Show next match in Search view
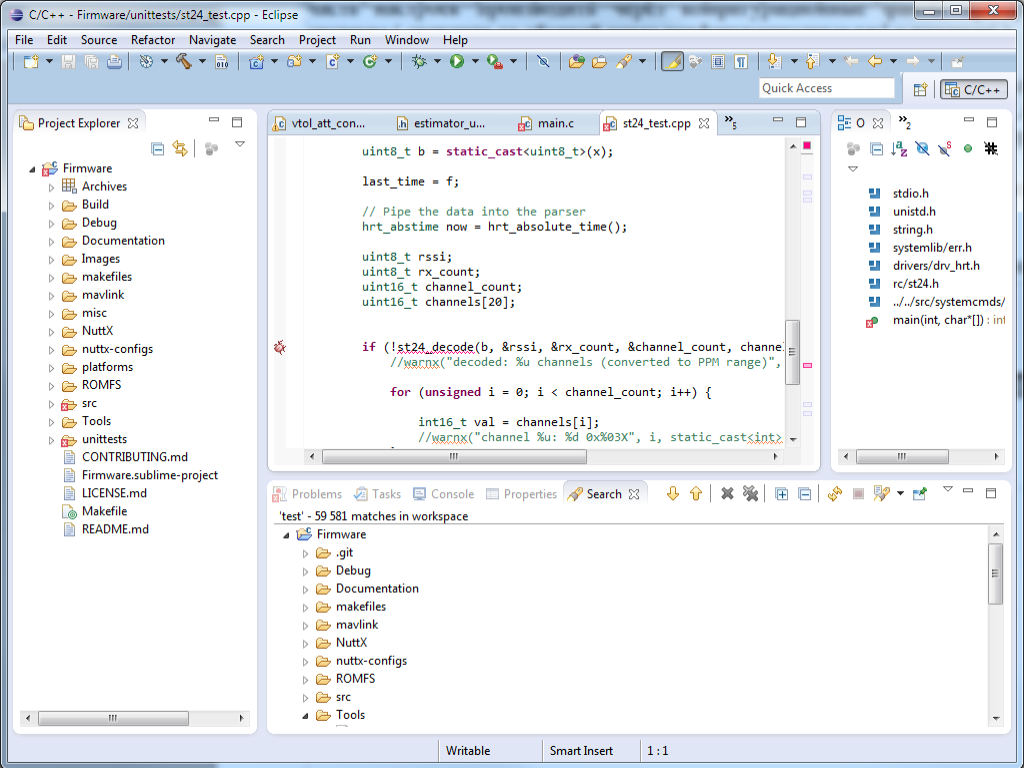The height and width of the screenshot is (768, 1024). (673, 494)
